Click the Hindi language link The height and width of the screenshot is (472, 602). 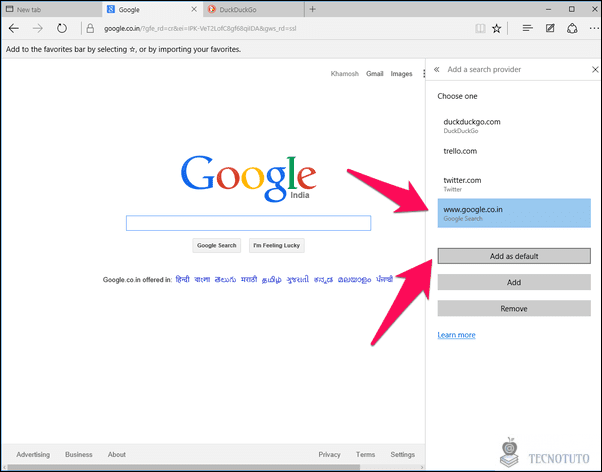[182, 280]
